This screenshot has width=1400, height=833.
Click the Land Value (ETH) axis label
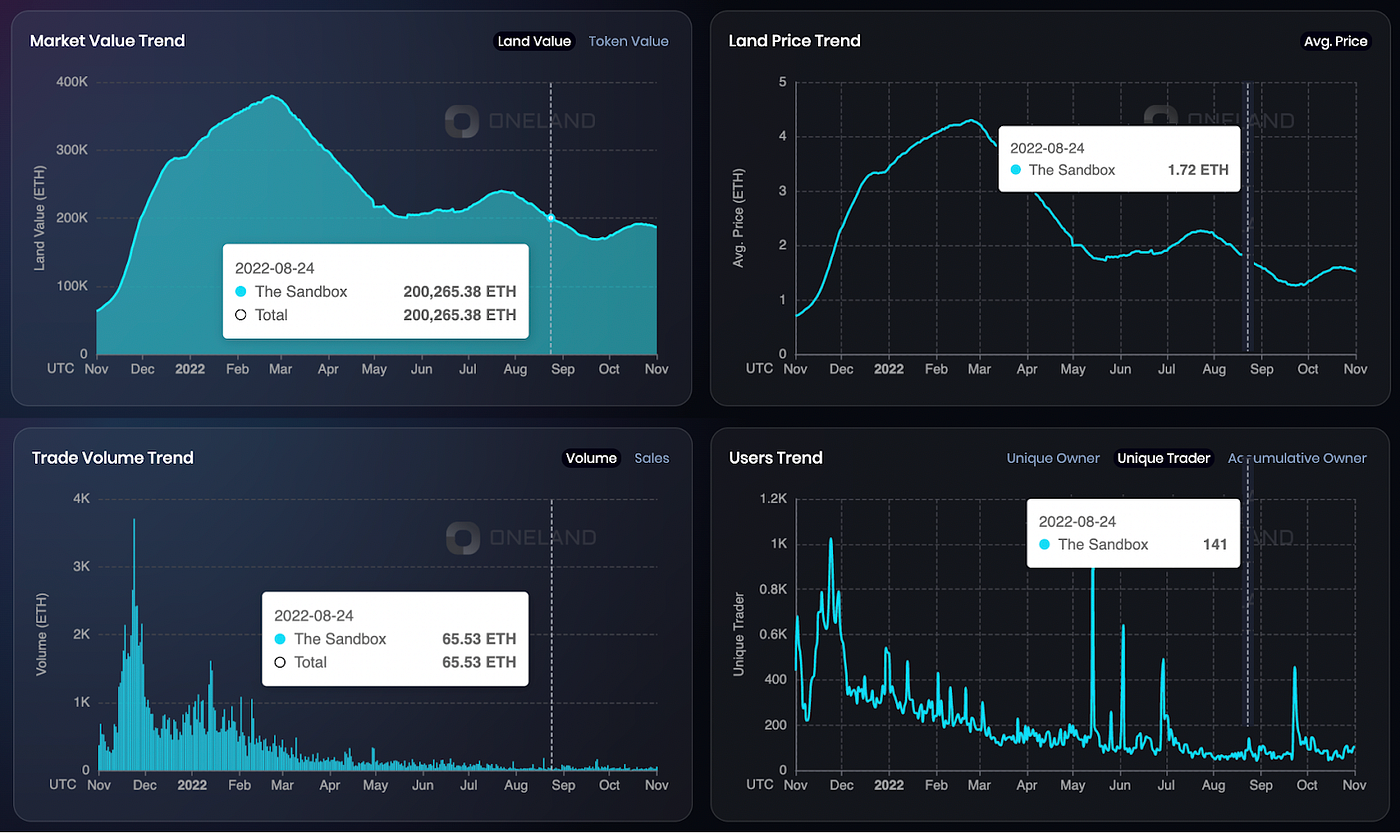40,218
